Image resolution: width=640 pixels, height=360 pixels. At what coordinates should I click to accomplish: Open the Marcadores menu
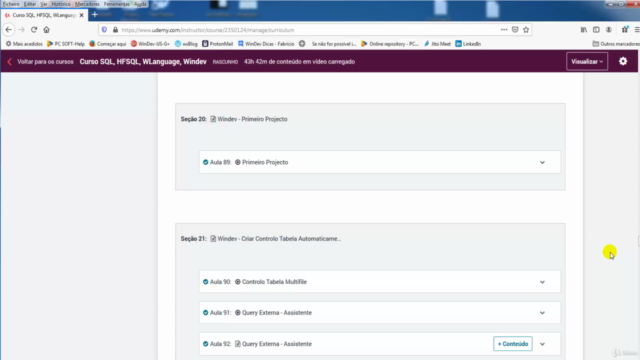(x=87, y=4)
